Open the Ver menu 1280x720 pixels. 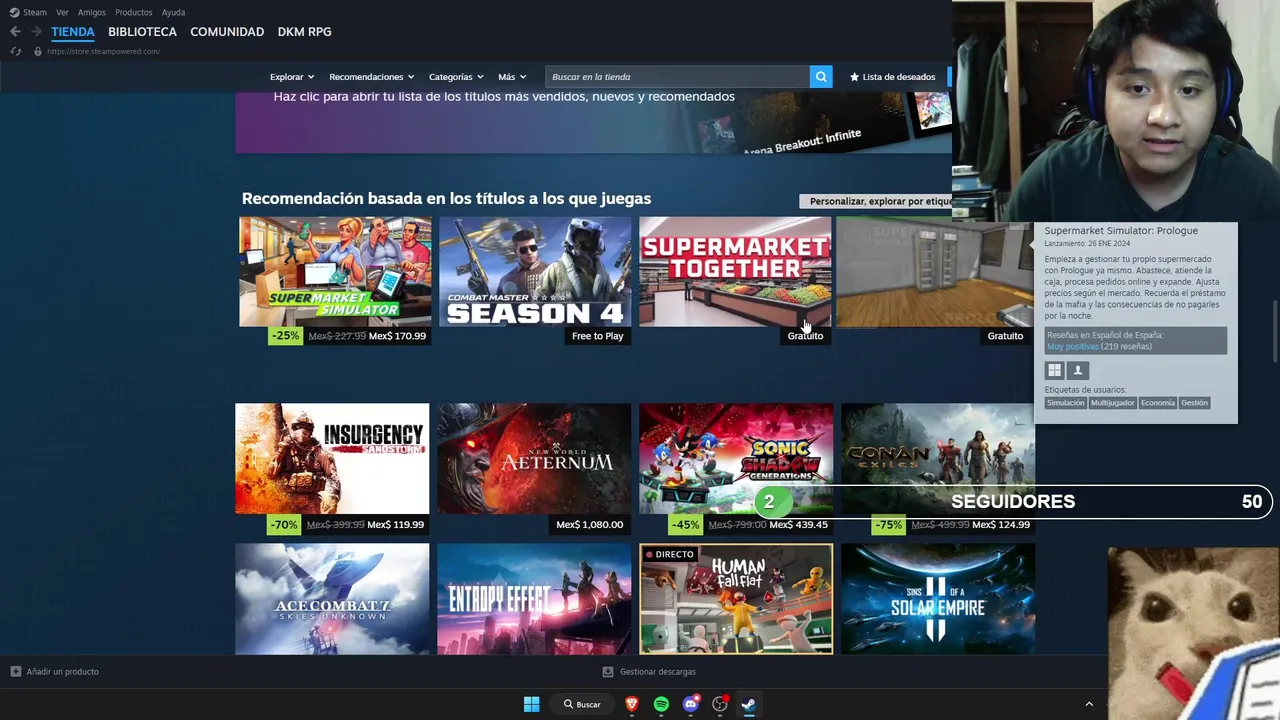(62, 12)
